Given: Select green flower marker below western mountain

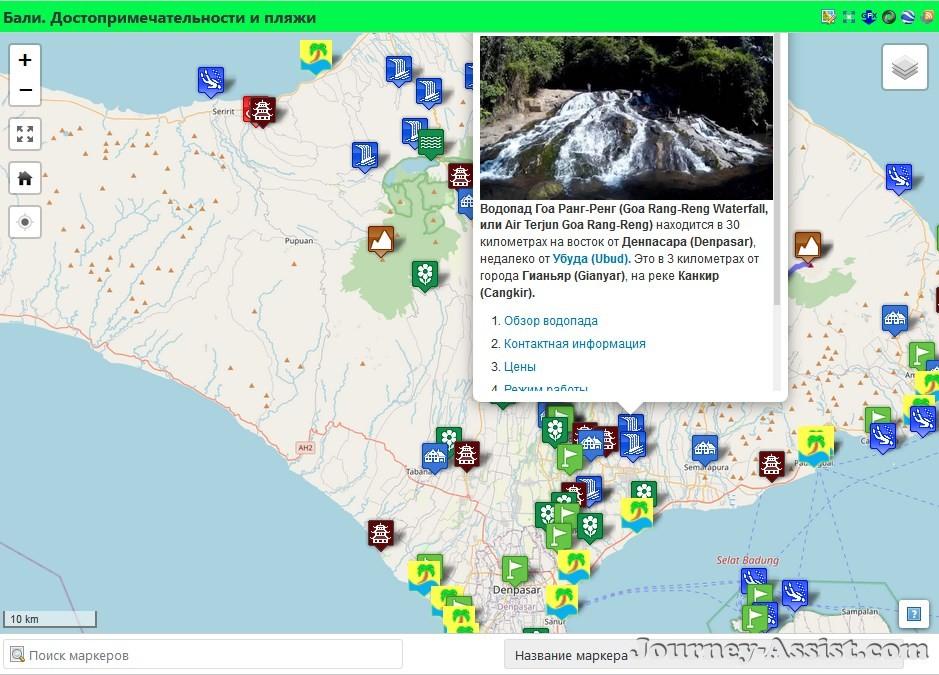Looking at the screenshot, I should [x=425, y=276].
